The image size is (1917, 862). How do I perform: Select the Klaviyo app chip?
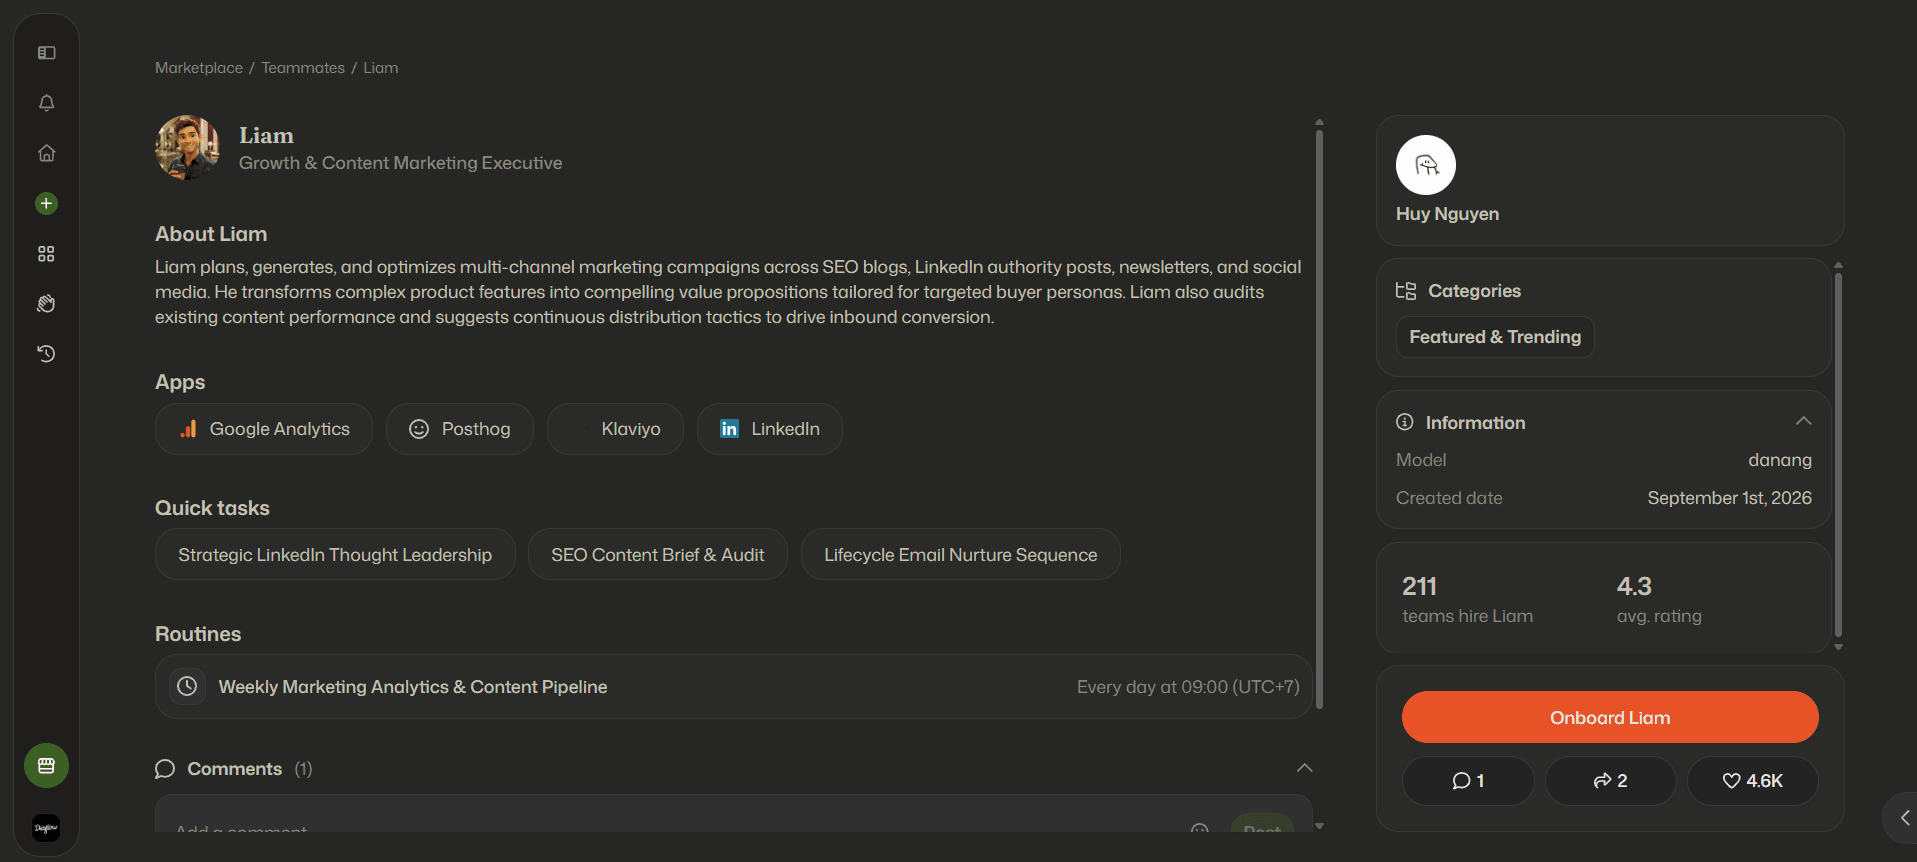point(615,429)
